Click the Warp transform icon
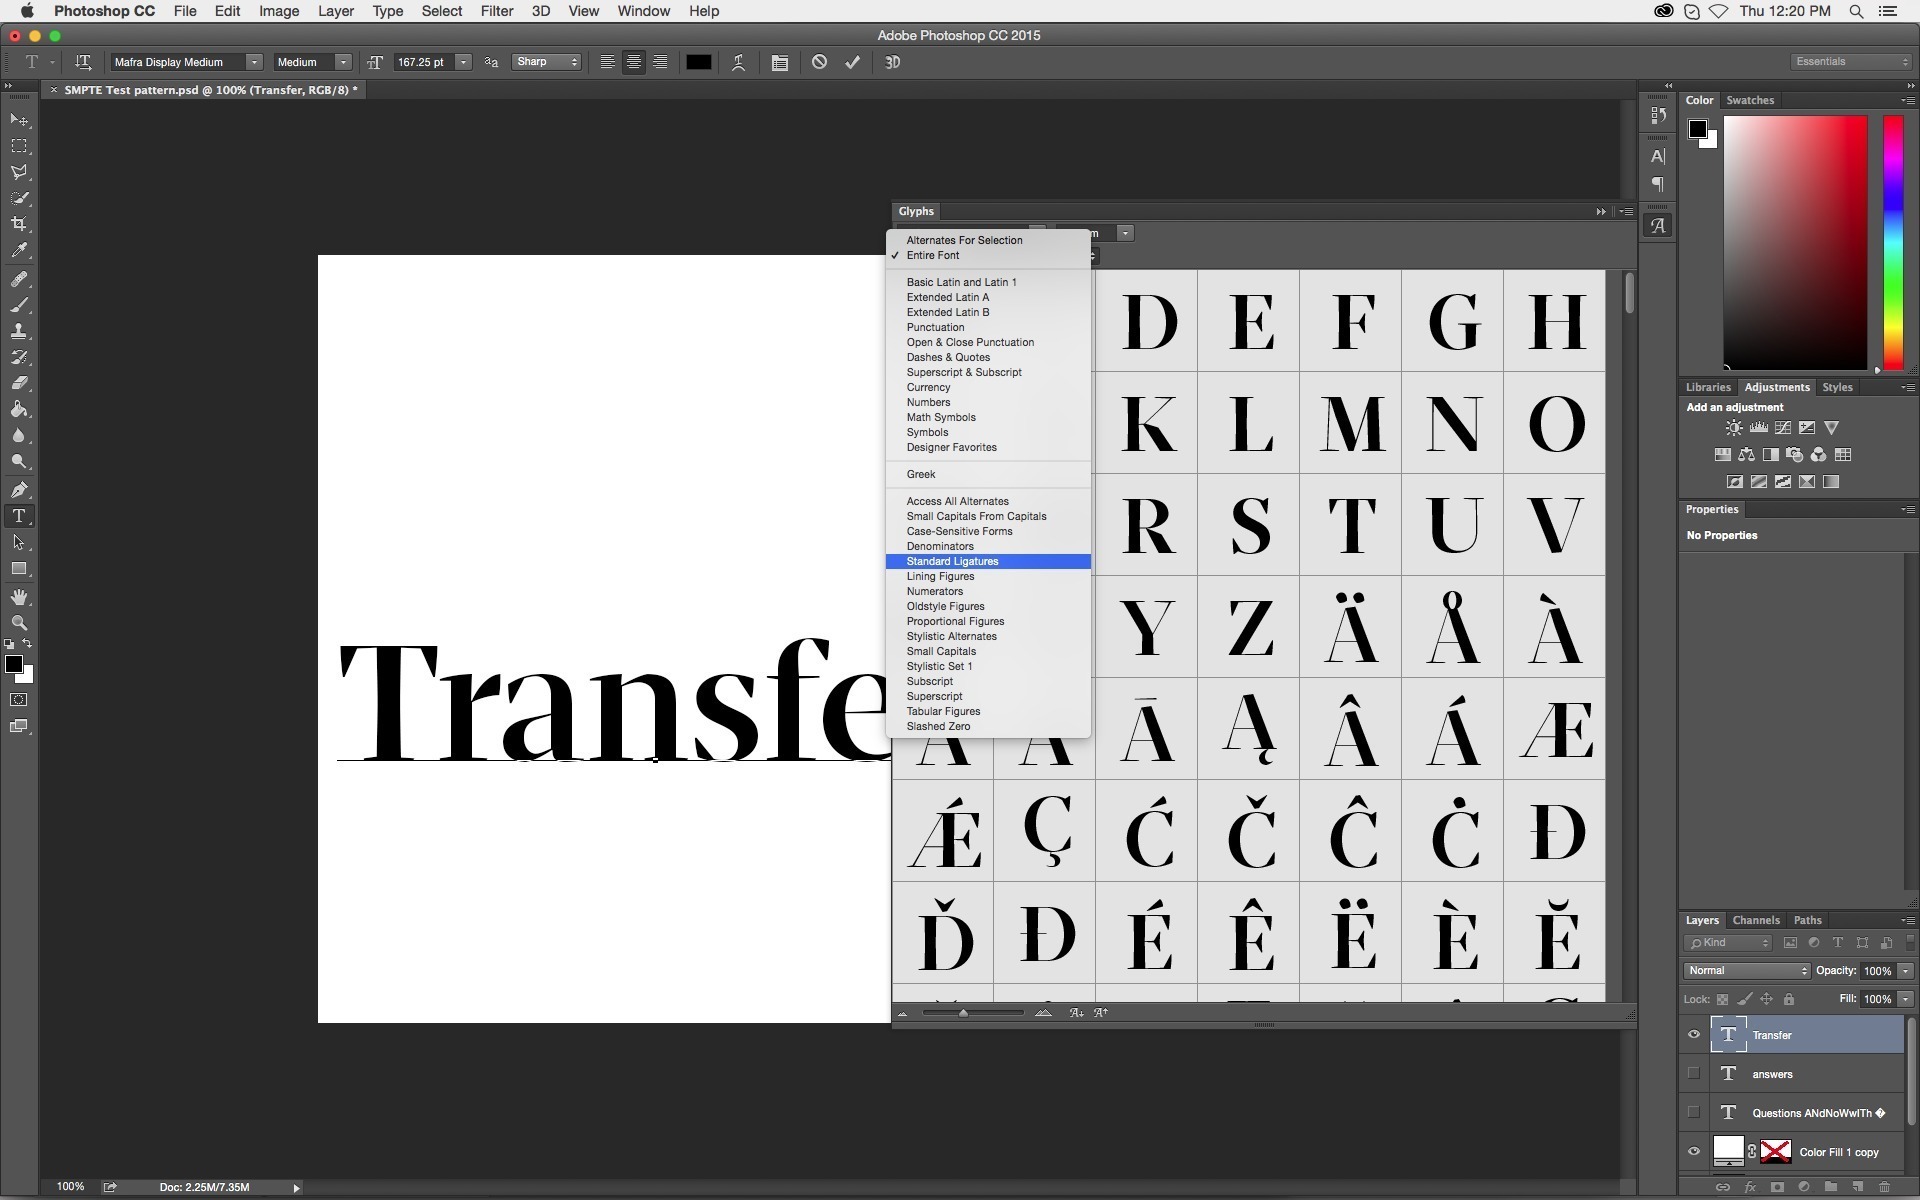This screenshot has height=1200, width=1920. click(x=740, y=62)
